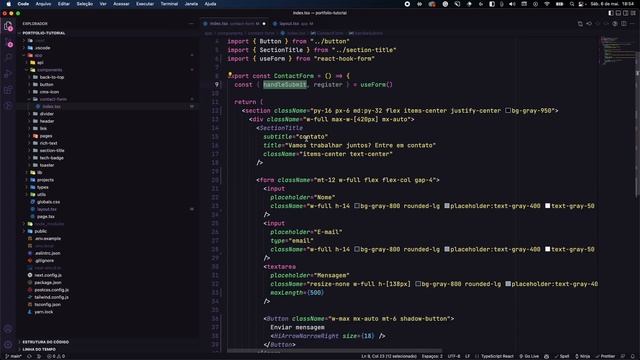Open the Explorer panel more actions ellipsis
Image resolution: width=640 pixels, height=360 pixels.
click(191, 24)
